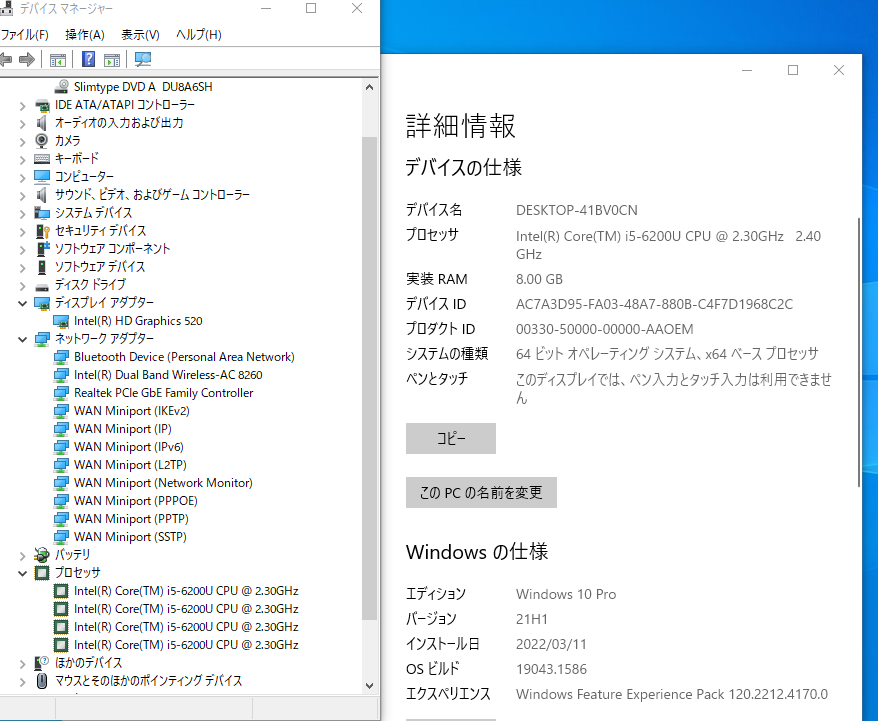Click the show/hide console tree toolbar icon
878x721 pixels.
[58, 60]
